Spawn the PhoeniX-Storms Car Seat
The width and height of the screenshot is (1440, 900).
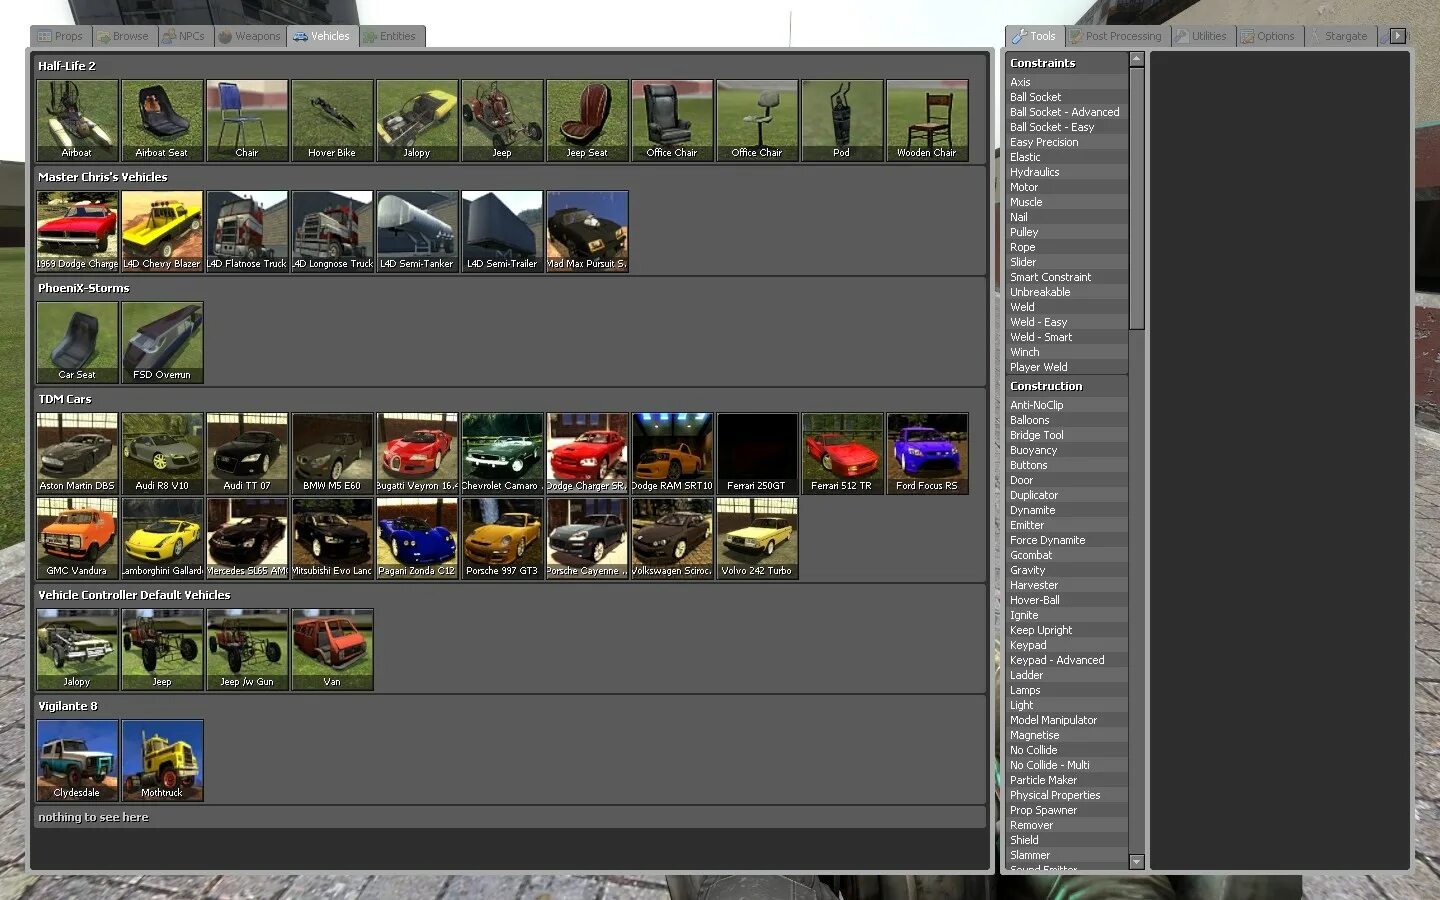77,342
